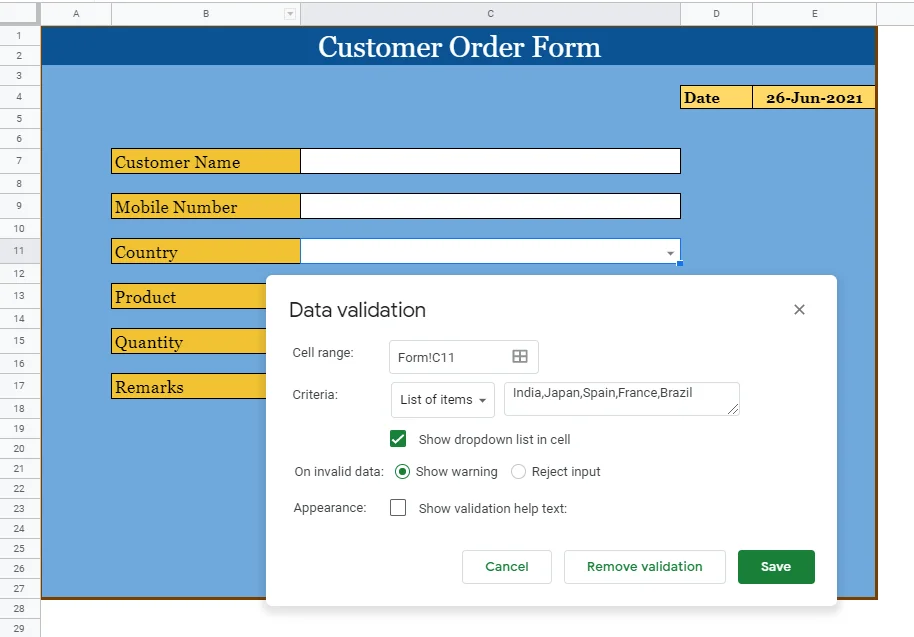The width and height of the screenshot is (914, 637).
Task: Click the select data range grid icon
Action: 519,357
